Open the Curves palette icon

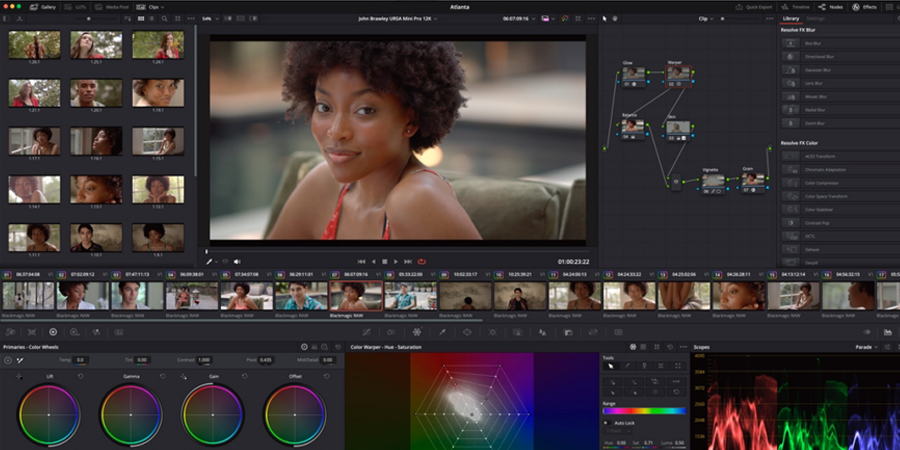click(x=367, y=332)
